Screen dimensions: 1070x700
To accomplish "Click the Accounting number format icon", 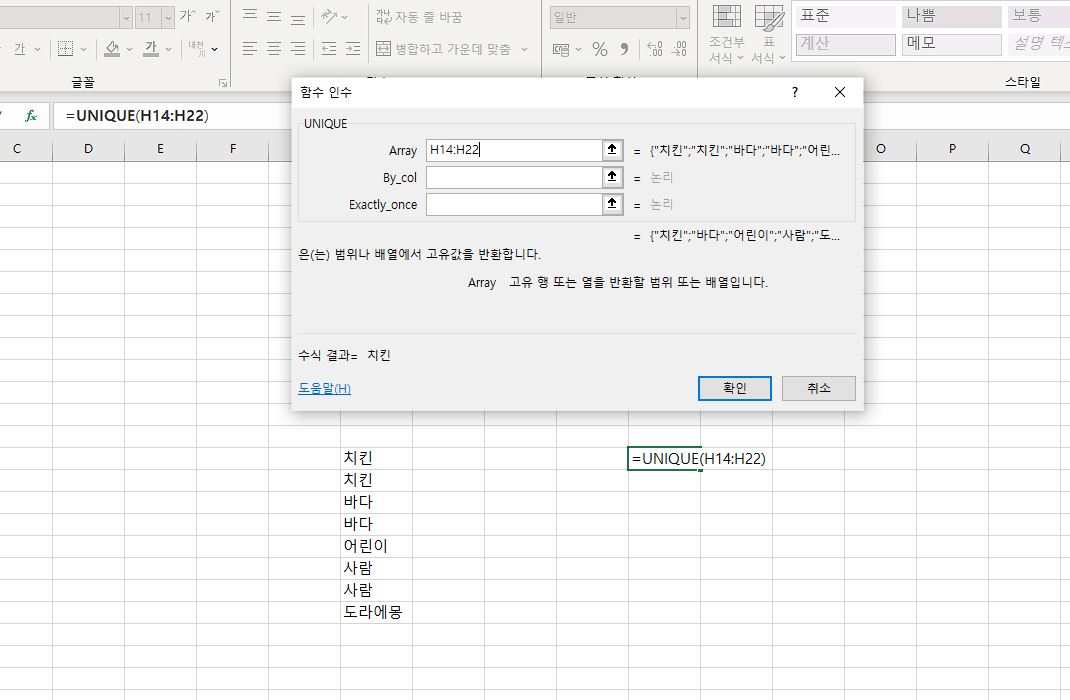I will click(561, 46).
